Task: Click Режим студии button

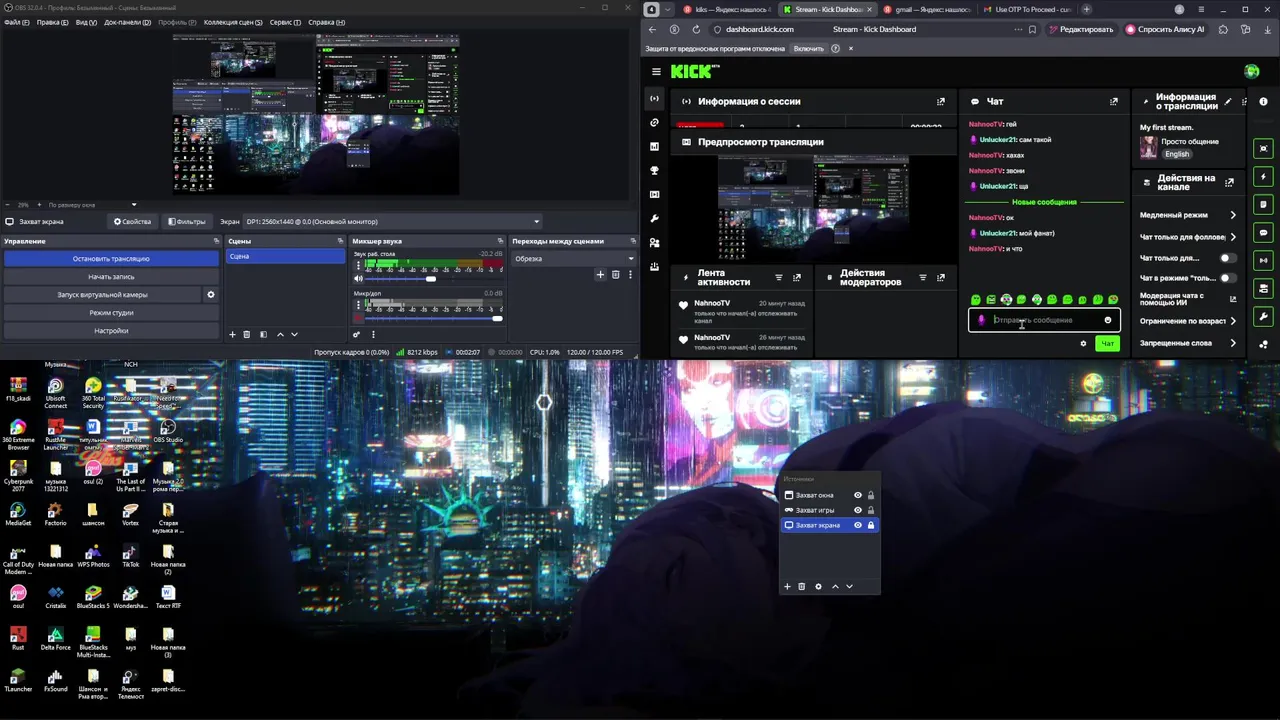Action: tap(111, 312)
